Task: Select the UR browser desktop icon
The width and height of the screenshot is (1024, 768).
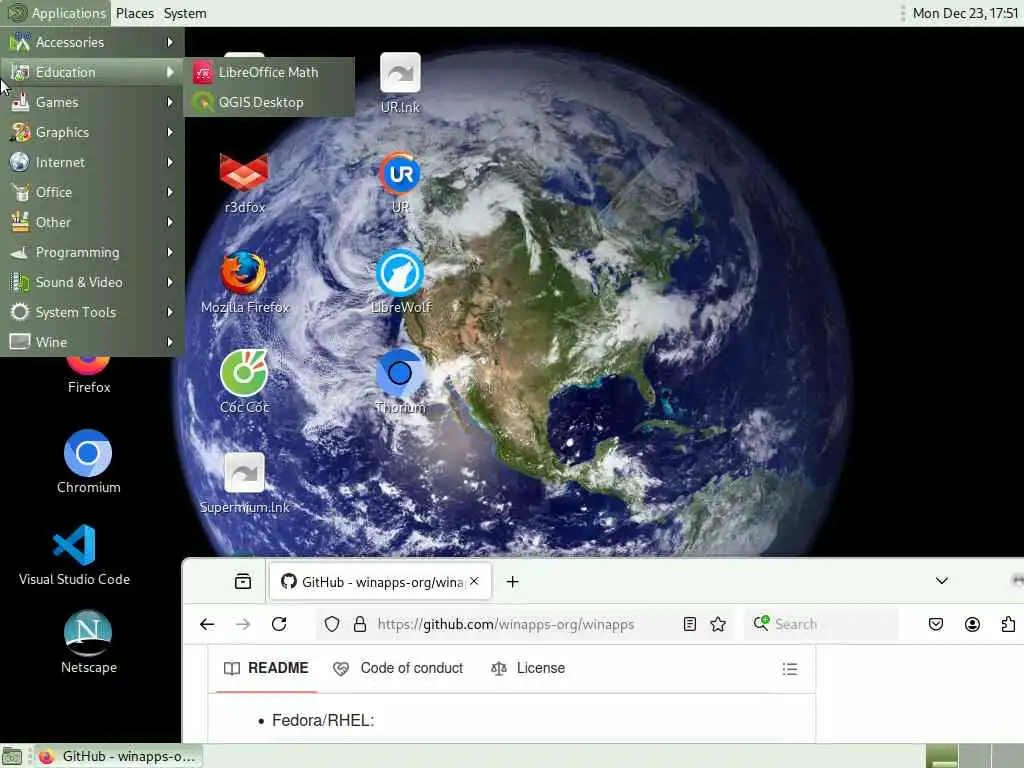Action: tap(400, 183)
